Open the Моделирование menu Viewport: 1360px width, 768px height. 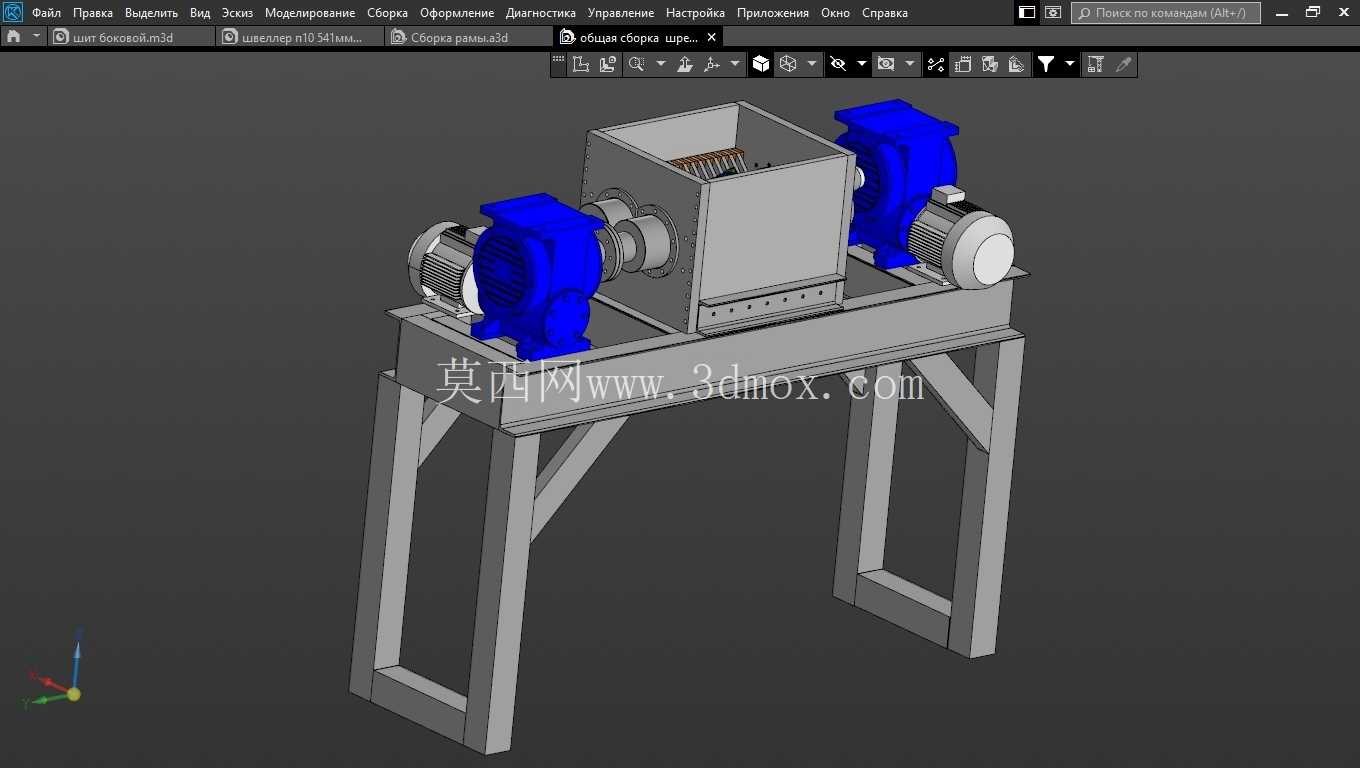click(x=310, y=13)
